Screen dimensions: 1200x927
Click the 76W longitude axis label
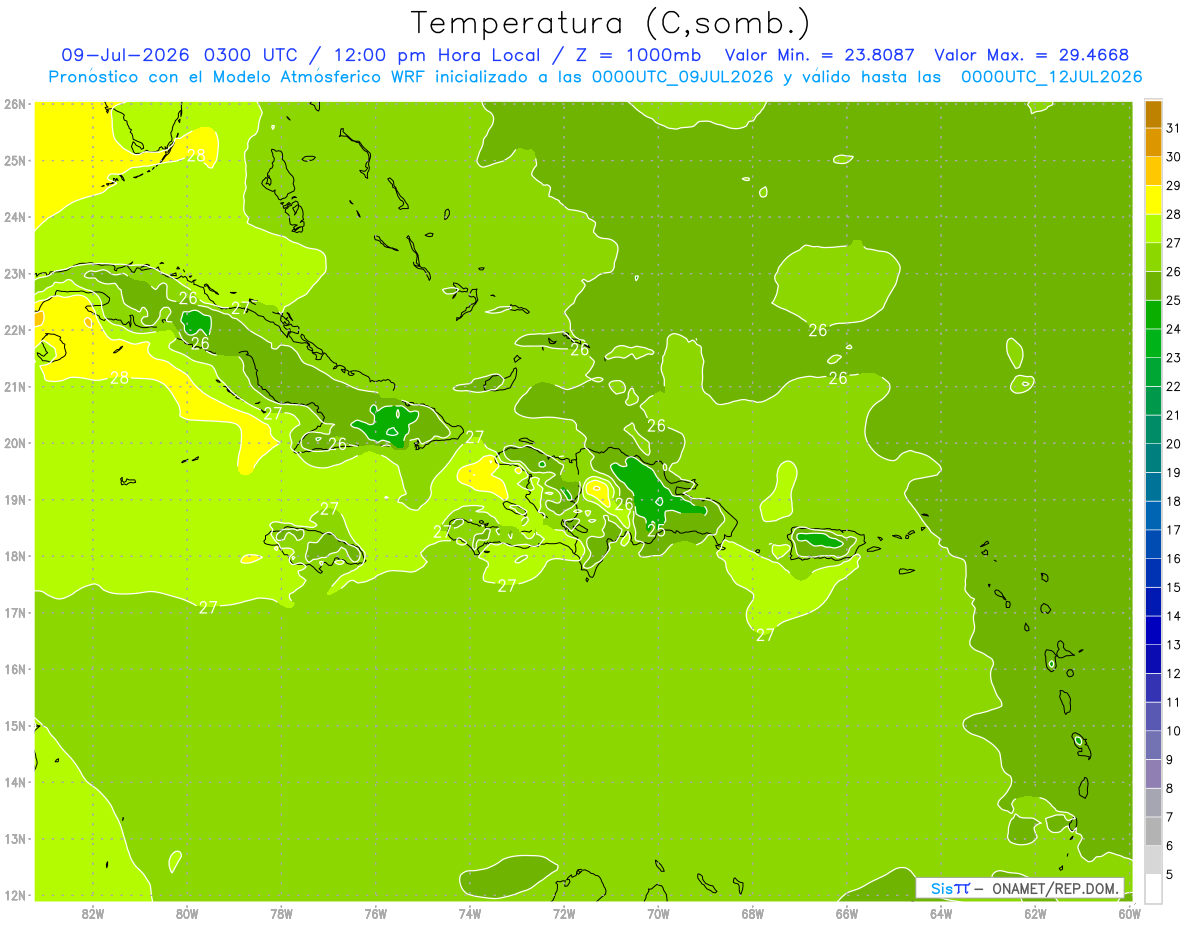tap(375, 913)
